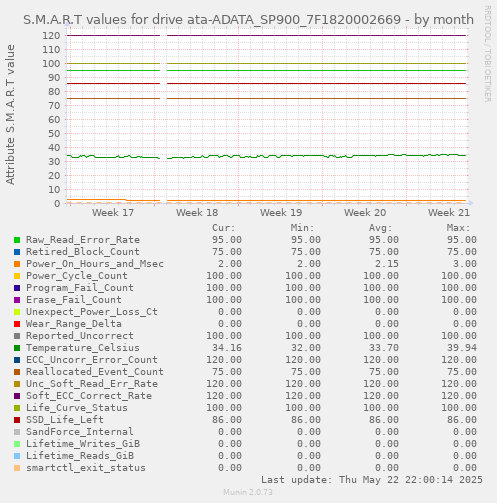This screenshot has height=503, width=497.
Task: Click the Min: column header
Action: 302,228
